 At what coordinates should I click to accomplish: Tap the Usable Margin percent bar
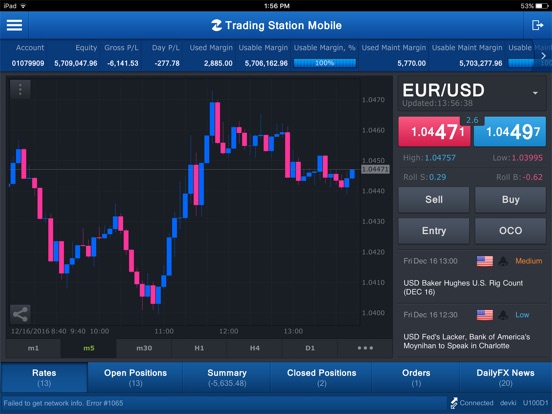click(325, 63)
